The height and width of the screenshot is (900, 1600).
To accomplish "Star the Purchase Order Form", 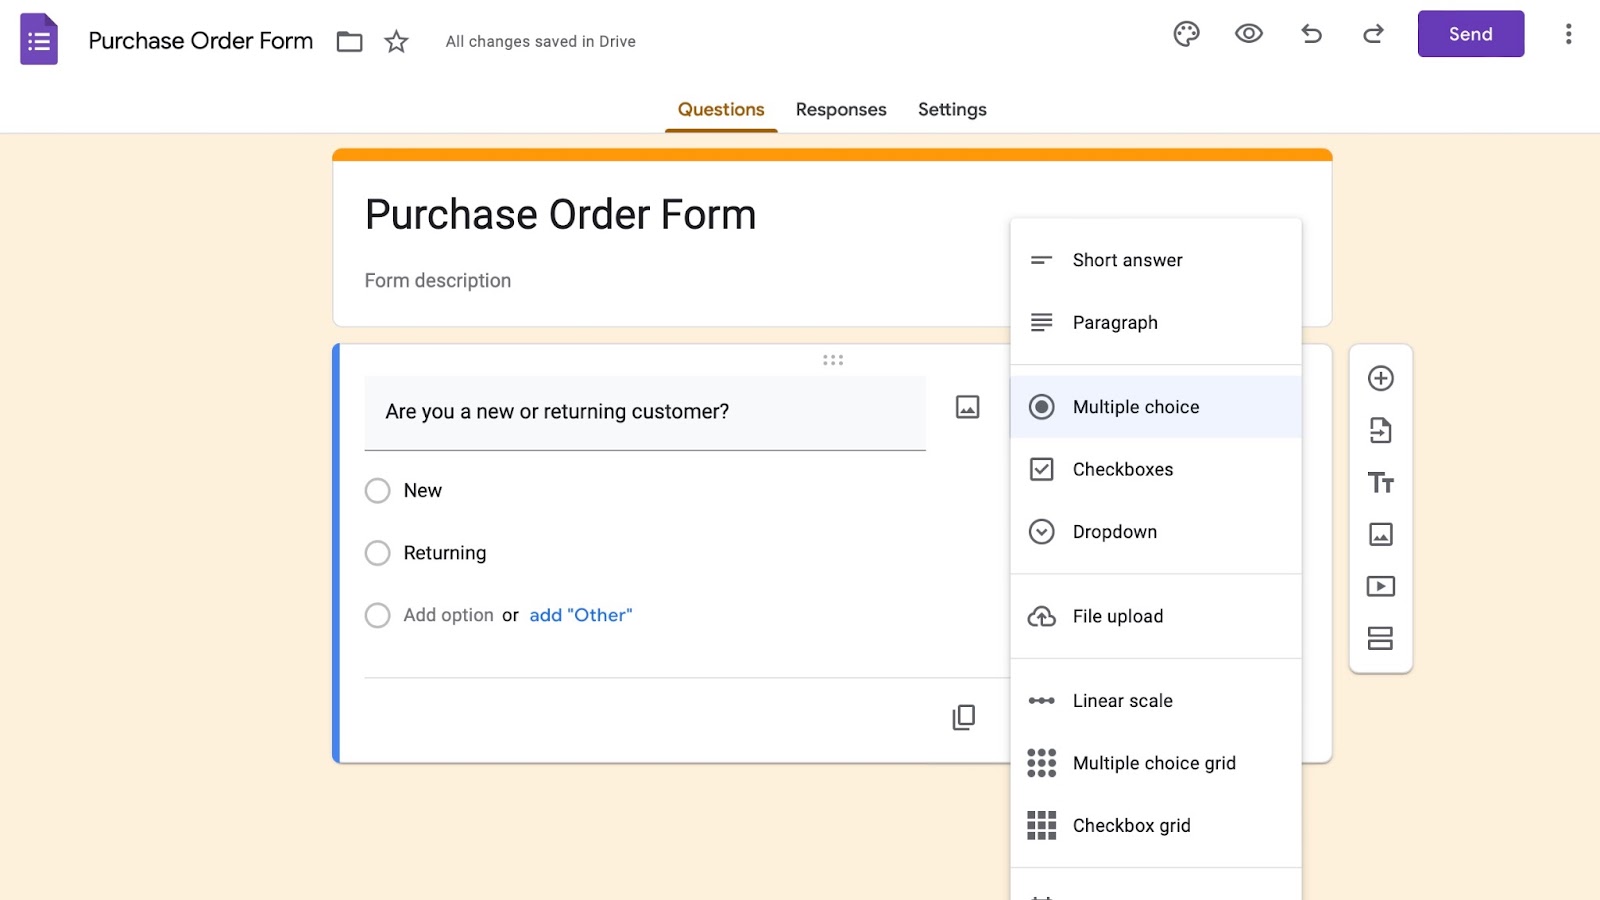I will (396, 41).
